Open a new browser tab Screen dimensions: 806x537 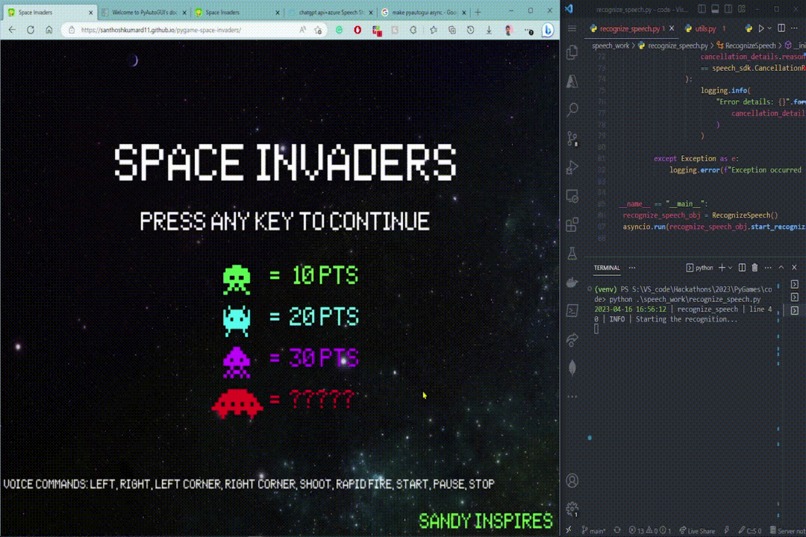(478, 12)
